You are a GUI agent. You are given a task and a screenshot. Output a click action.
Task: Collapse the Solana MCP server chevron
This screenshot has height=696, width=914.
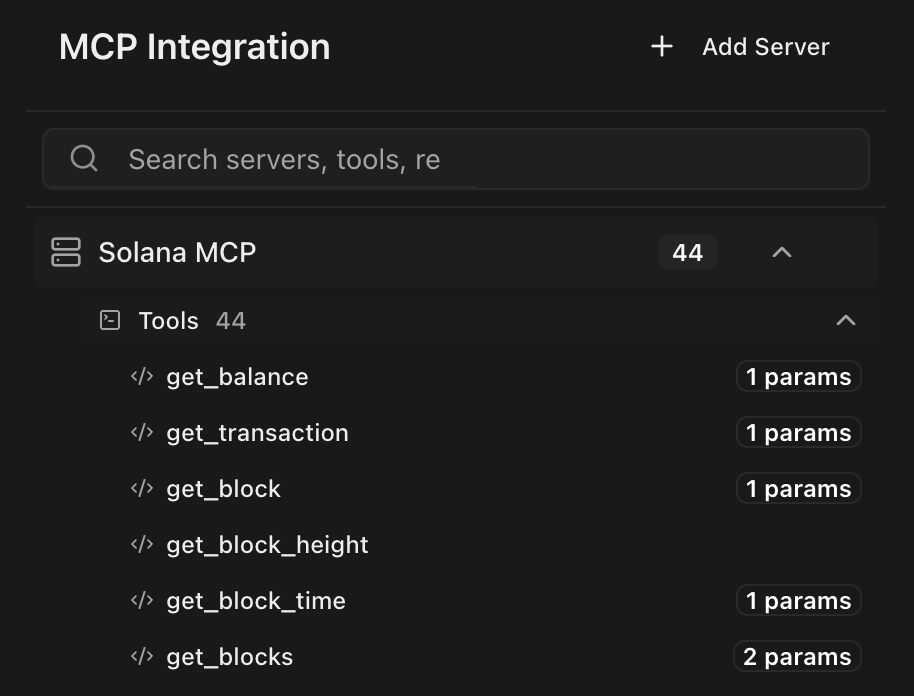782,253
